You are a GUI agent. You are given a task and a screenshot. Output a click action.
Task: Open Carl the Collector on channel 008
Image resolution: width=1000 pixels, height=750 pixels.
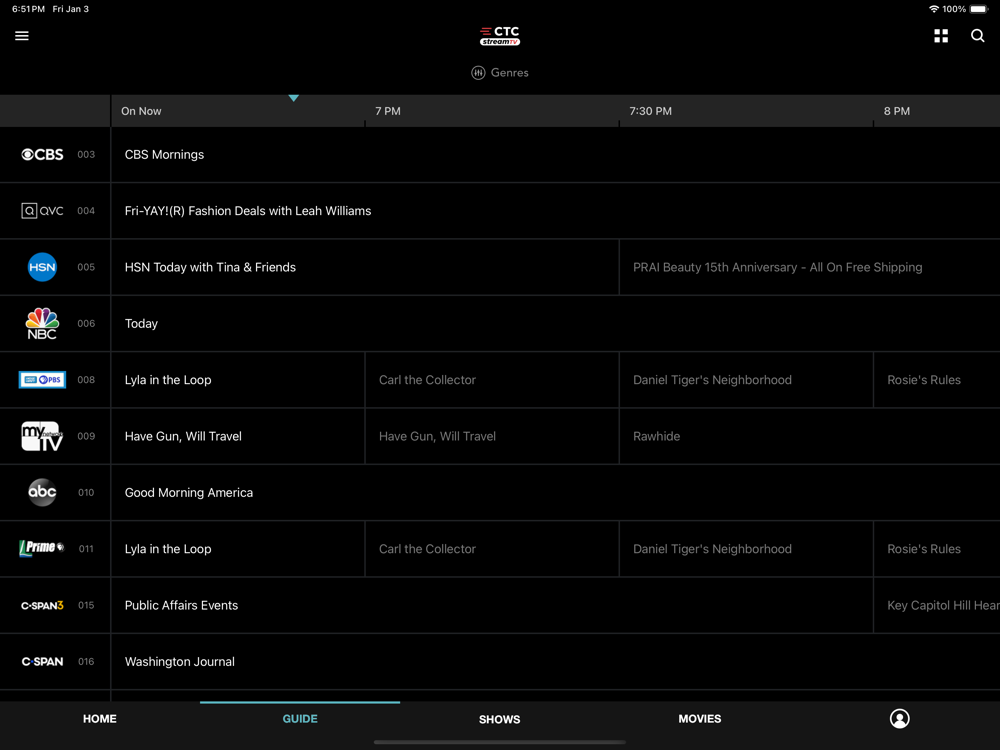tap(492, 379)
